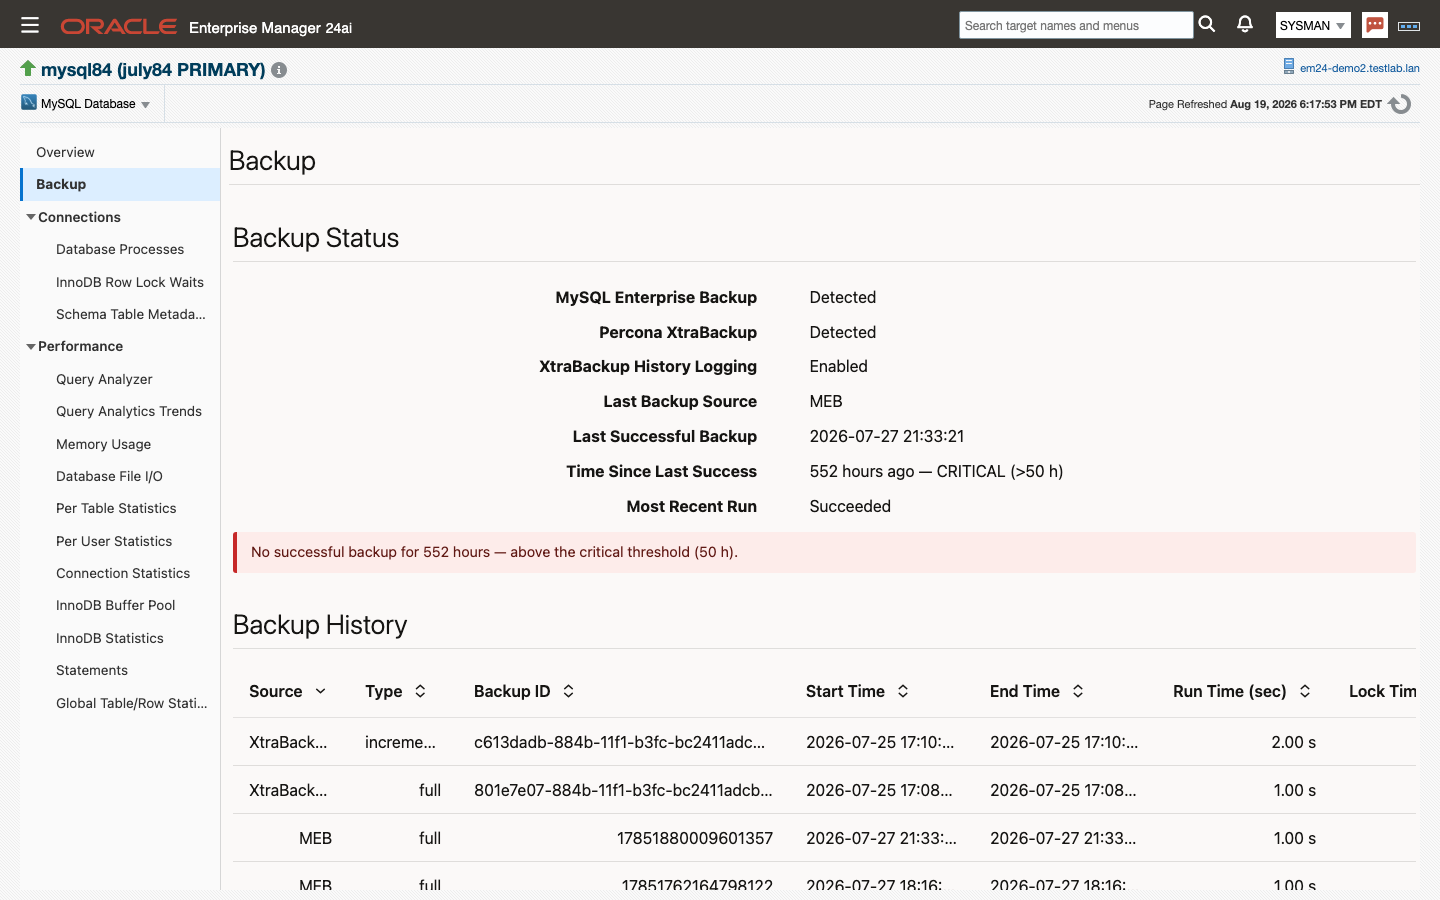Open the hamburger navigation menu
The height and width of the screenshot is (900, 1440).
30,25
